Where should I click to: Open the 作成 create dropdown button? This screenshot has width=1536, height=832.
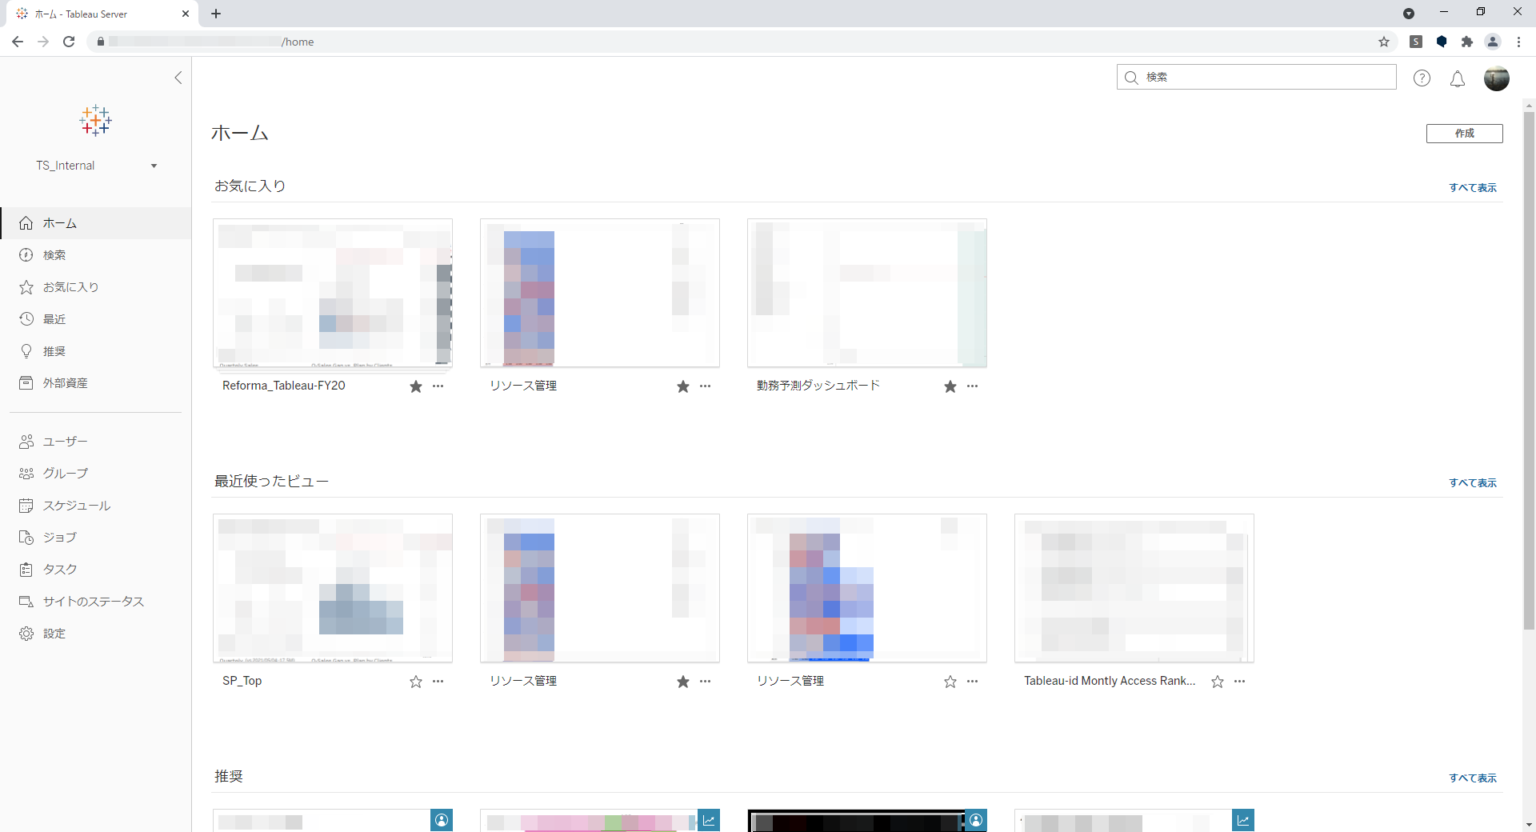click(x=1464, y=133)
